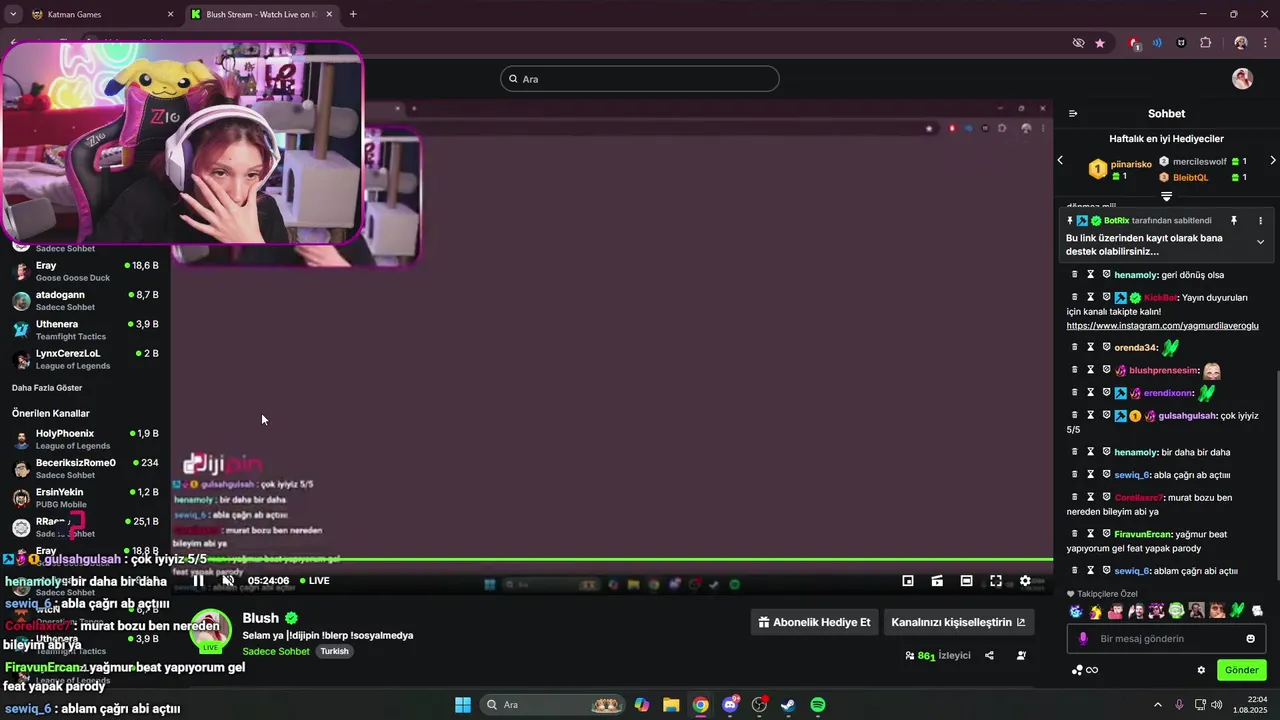The width and height of the screenshot is (1280, 720).
Task: Ban user blushprensesim shield icon
Action: click(x=1107, y=370)
